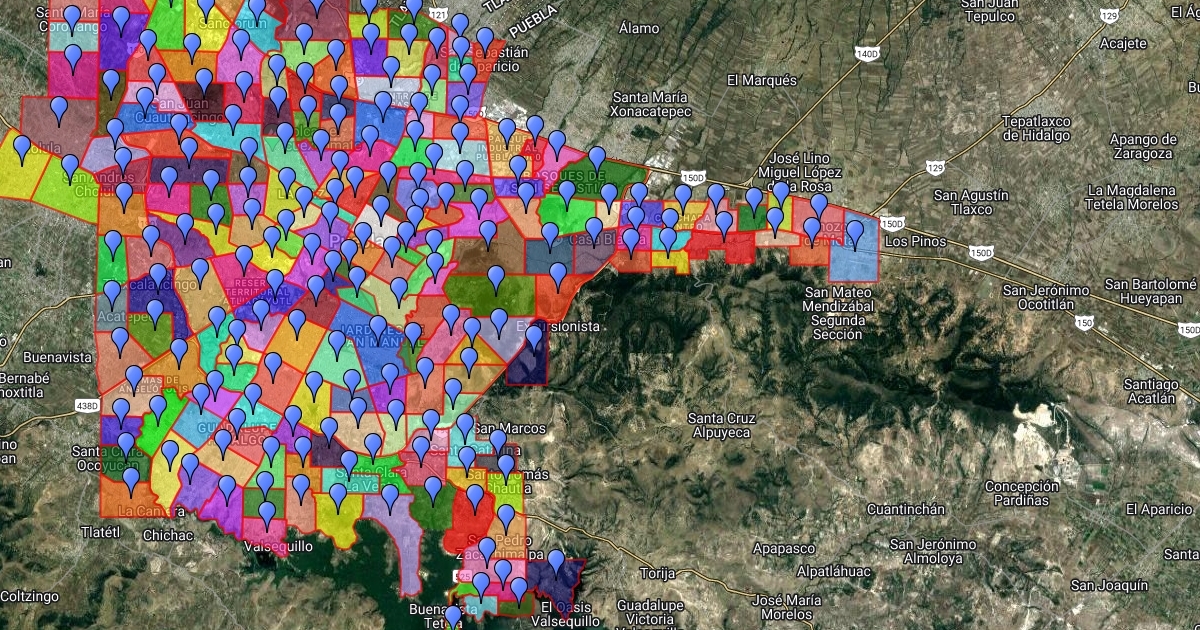Select the 150 shield below San Jerónimo Ocotitlán
This screenshot has width=1200, height=630.
coord(1083,322)
